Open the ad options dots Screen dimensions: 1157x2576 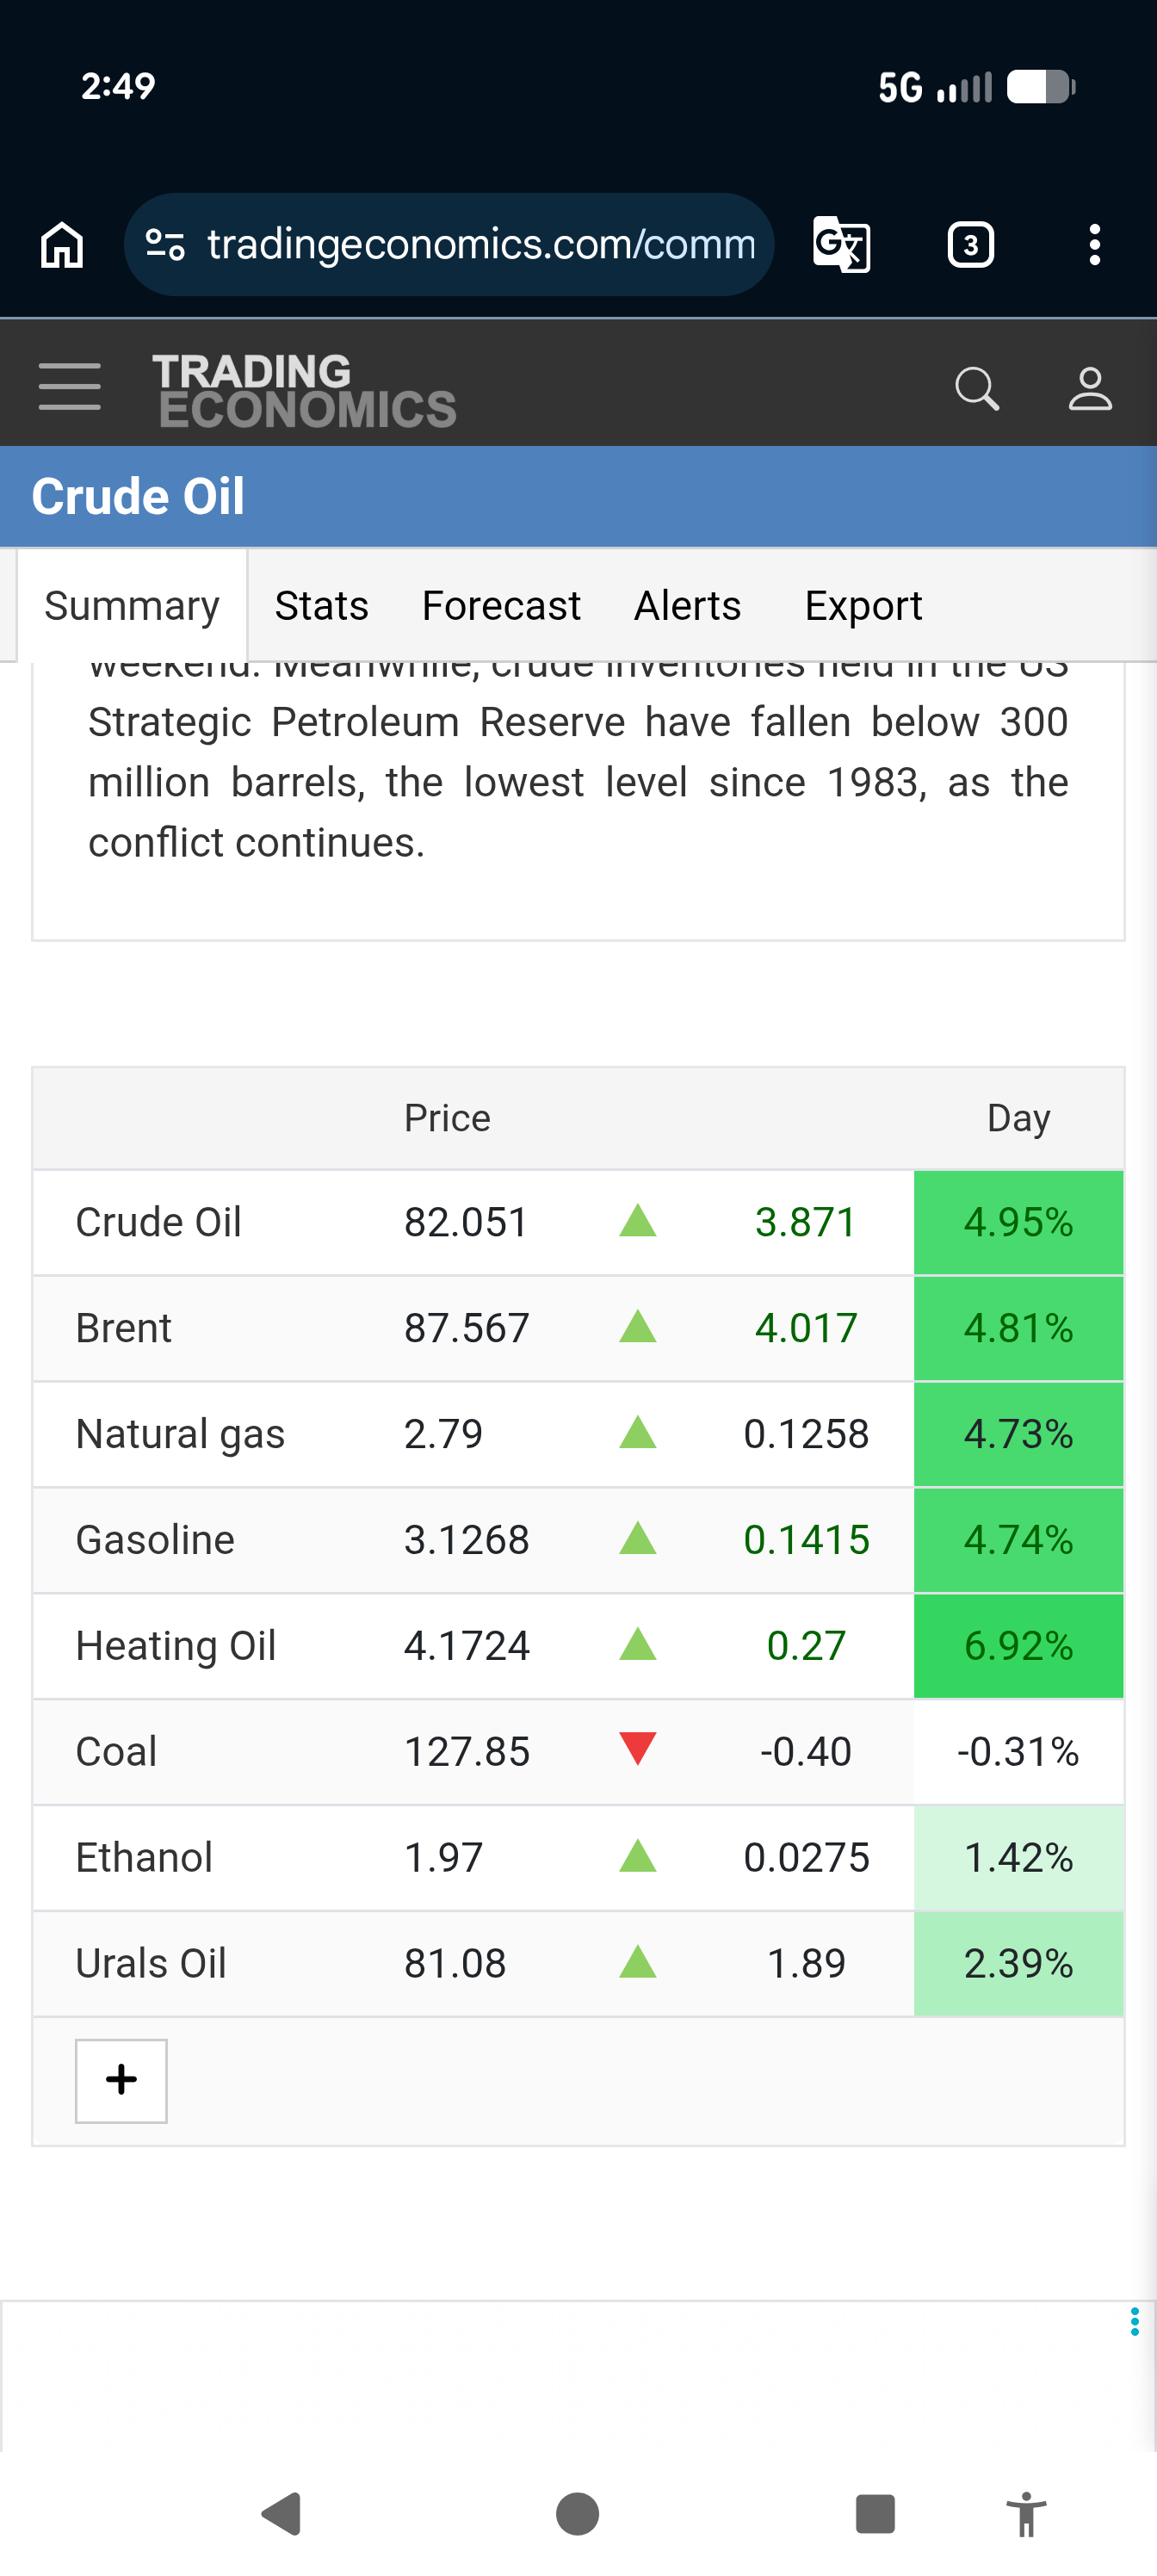click(1134, 2321)
